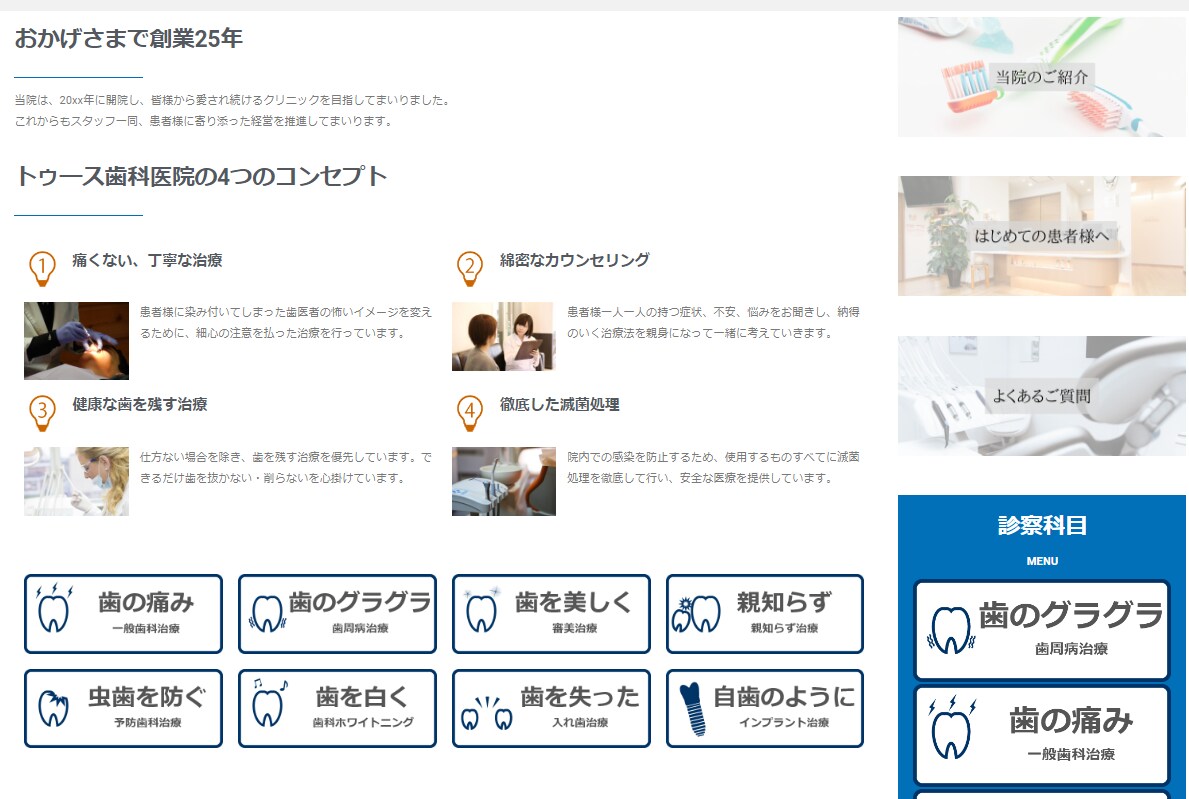Screen dimensions: 1189x799
Task: Click the sterilization equipment photo
Action: click(504, 481)
